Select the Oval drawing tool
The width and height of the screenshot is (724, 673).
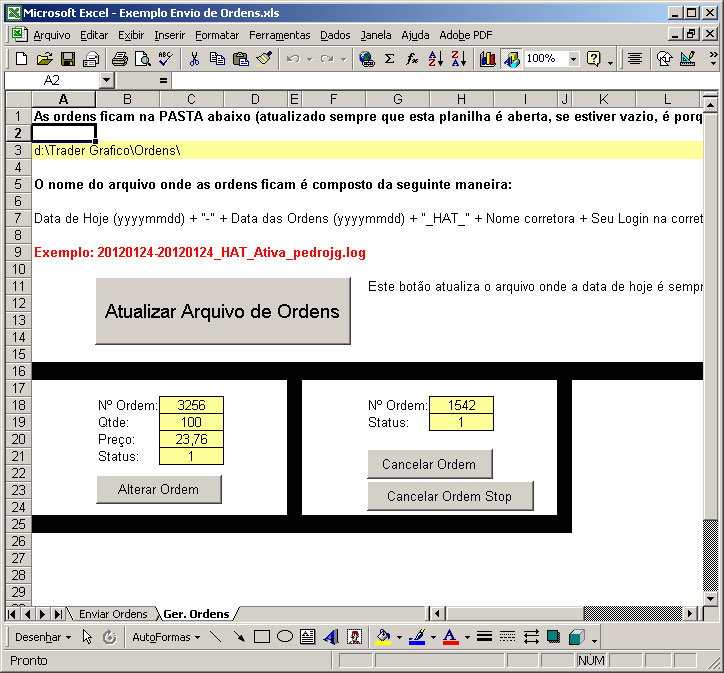(285, 637)
